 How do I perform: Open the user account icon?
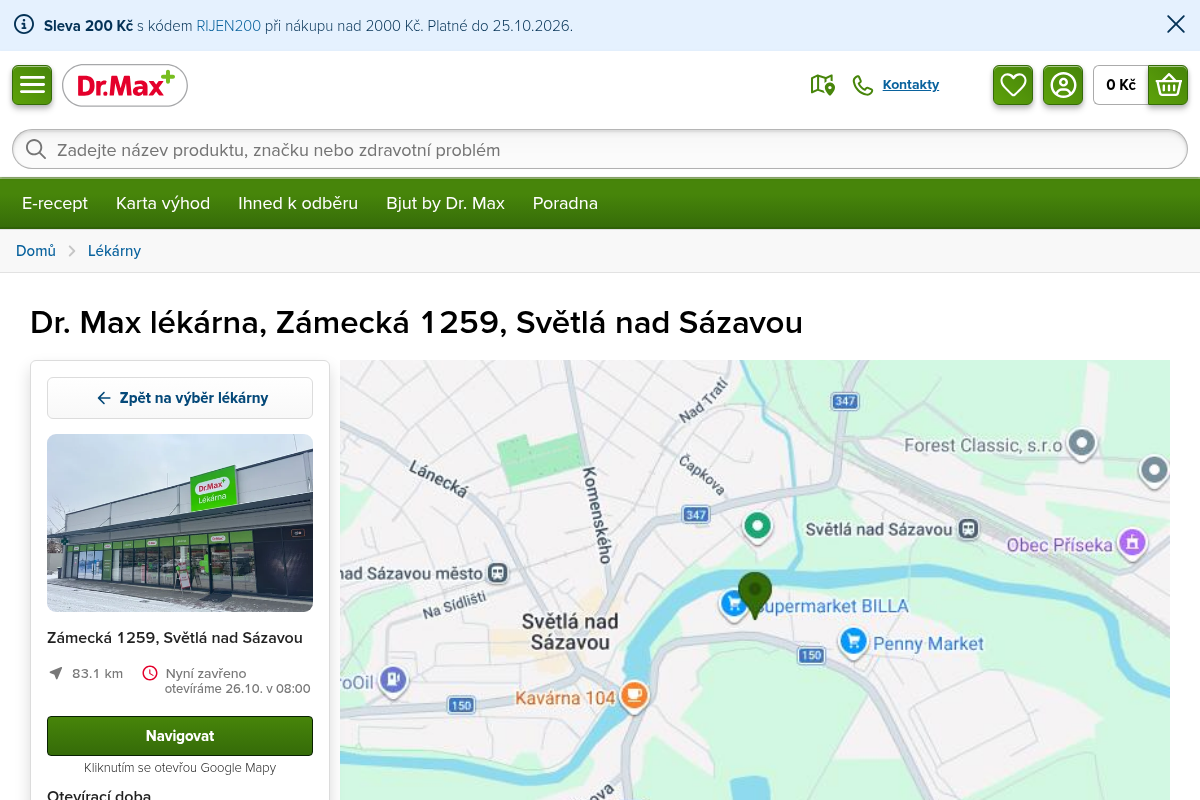click(1063, 85)
